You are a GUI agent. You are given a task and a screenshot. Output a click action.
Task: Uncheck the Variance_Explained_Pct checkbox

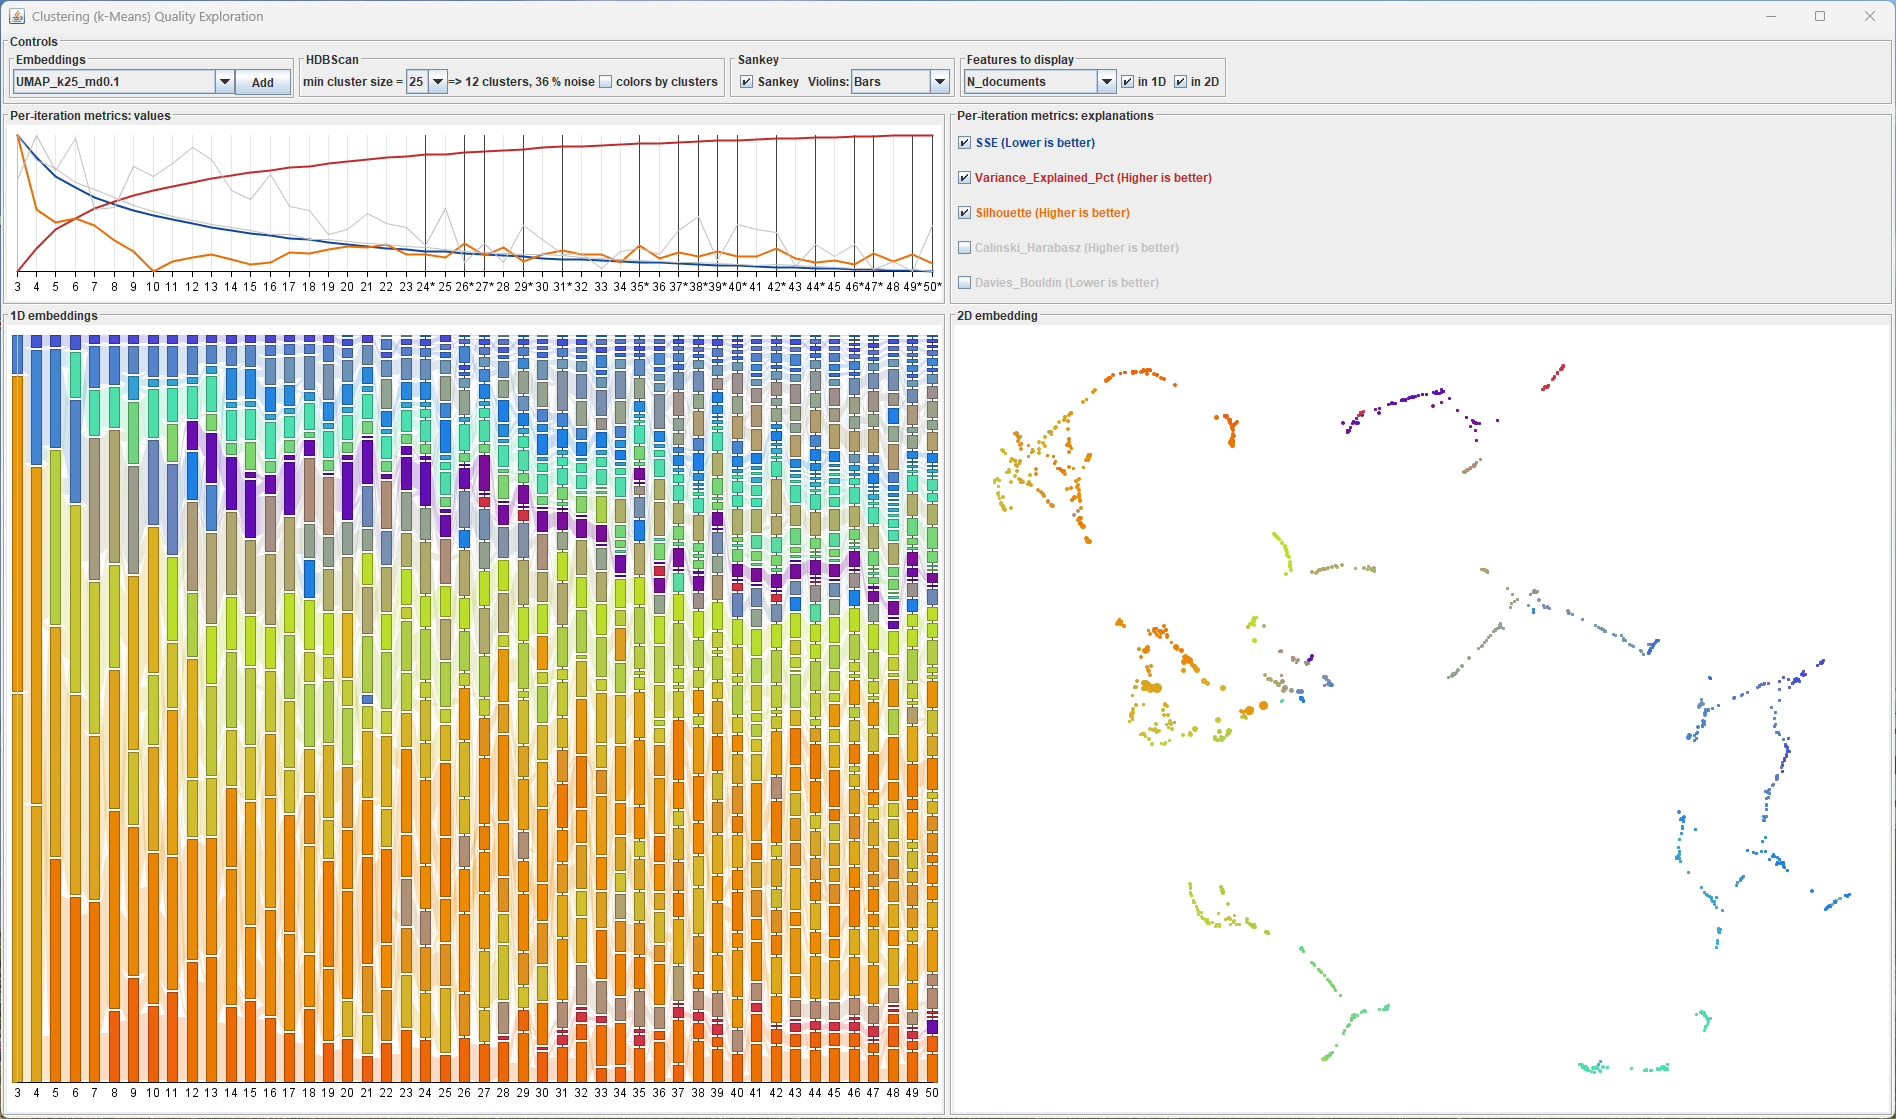[x=965, y=178]
